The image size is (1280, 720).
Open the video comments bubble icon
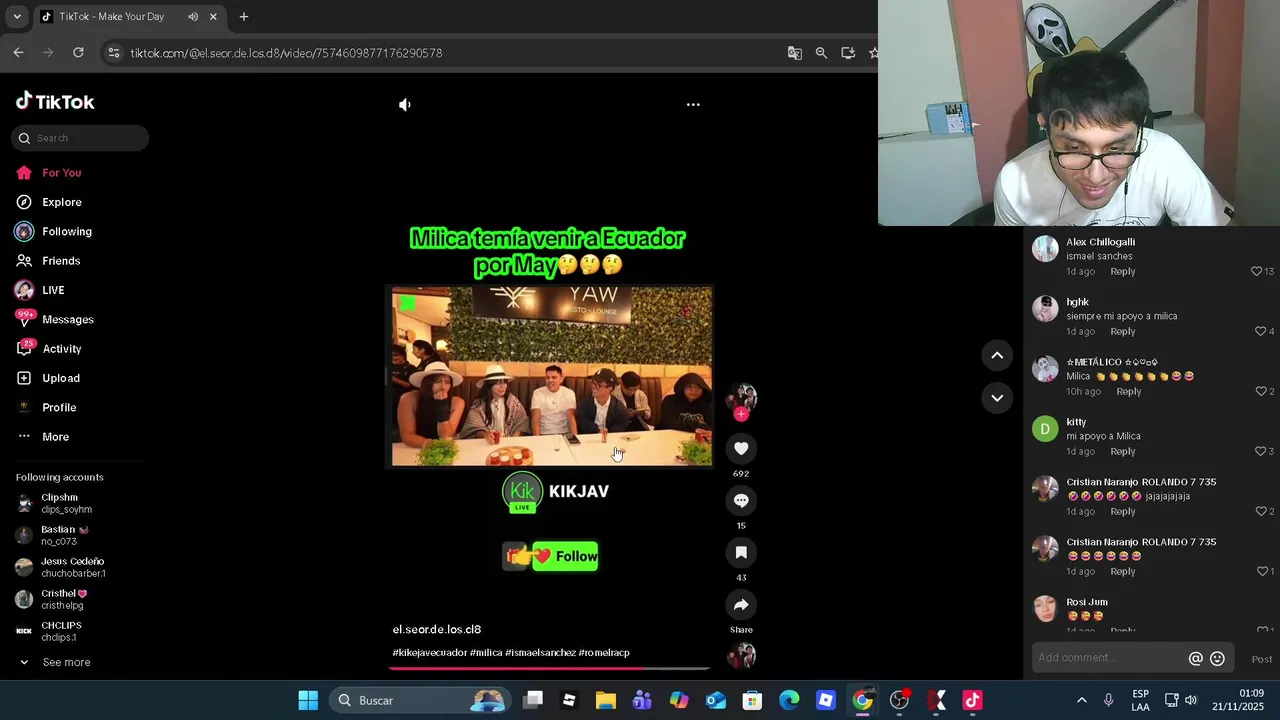[741, 500]
